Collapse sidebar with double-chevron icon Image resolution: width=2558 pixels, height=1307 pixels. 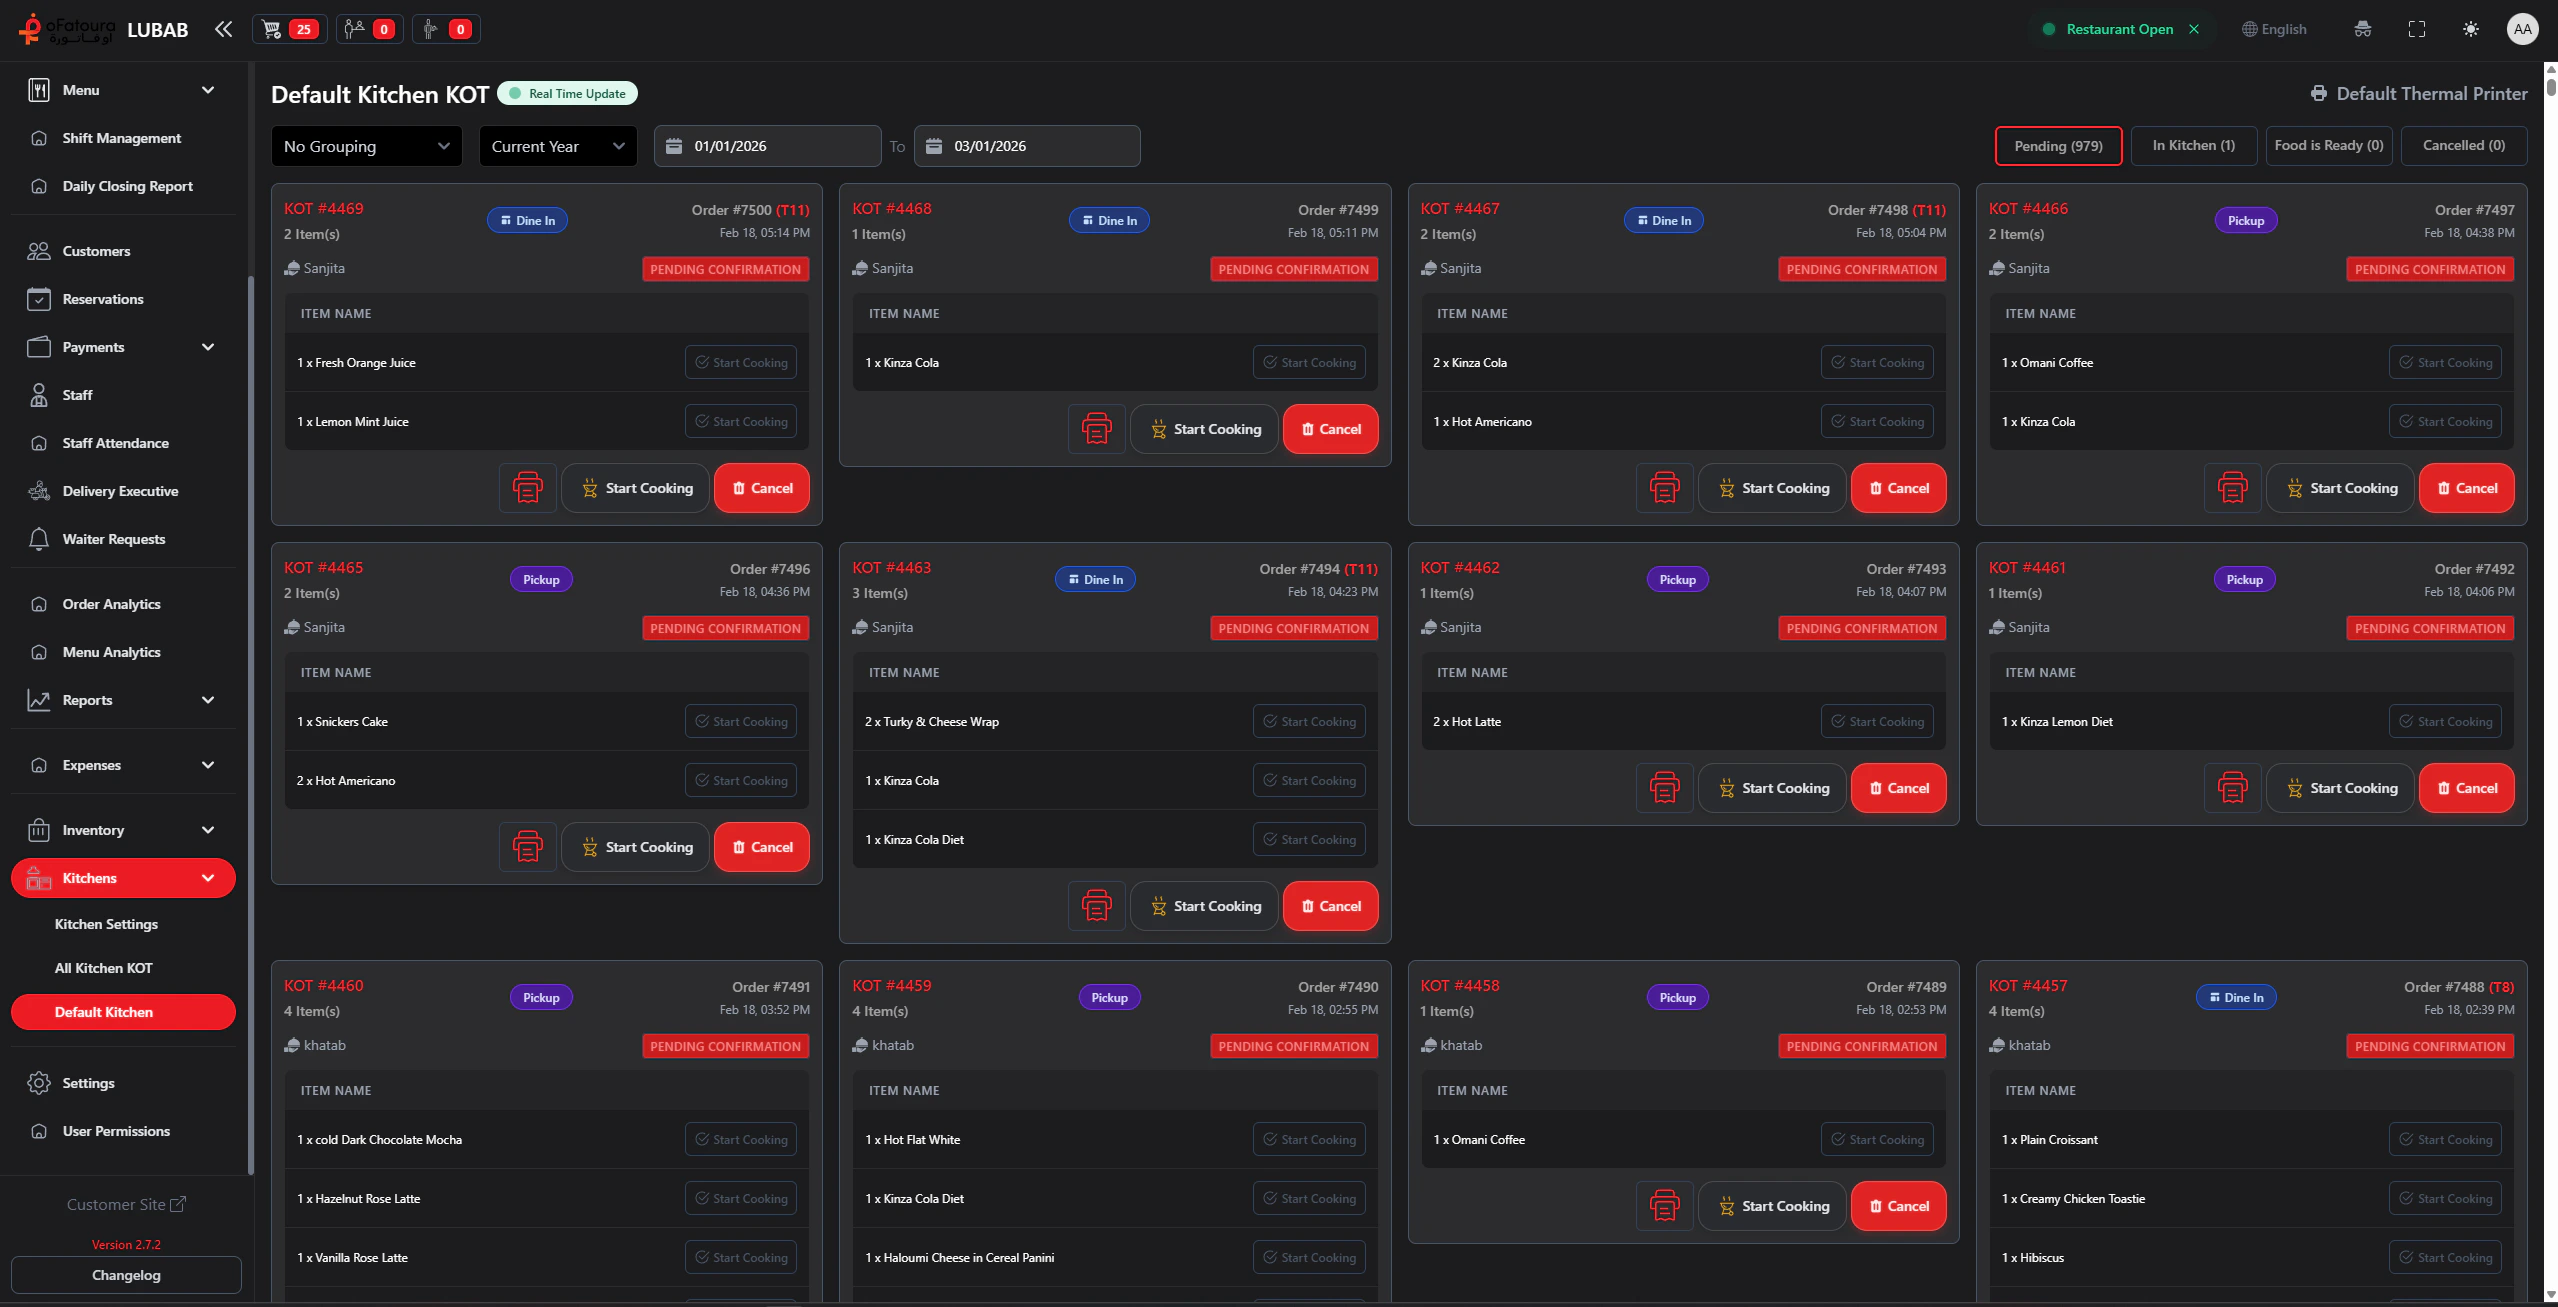pos(223,29)
